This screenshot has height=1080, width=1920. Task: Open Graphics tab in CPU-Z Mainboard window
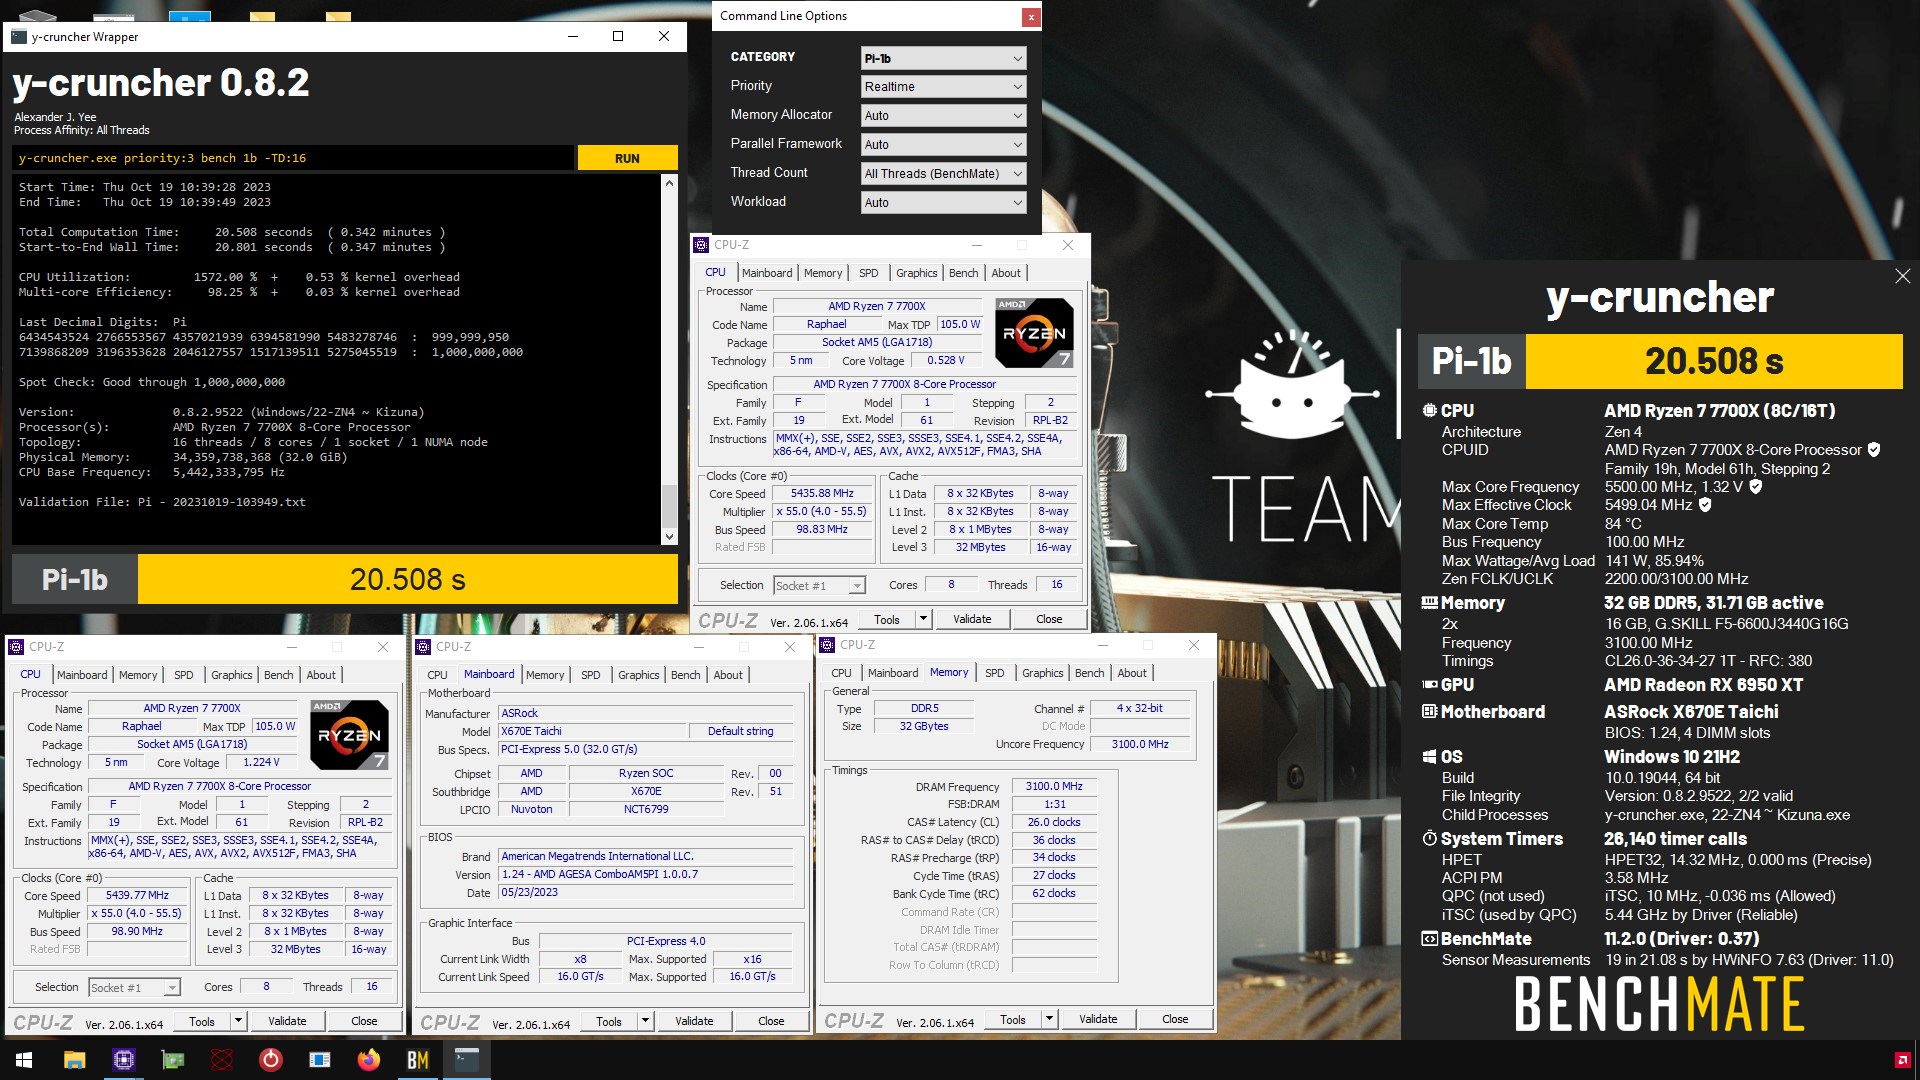[638, 675]
